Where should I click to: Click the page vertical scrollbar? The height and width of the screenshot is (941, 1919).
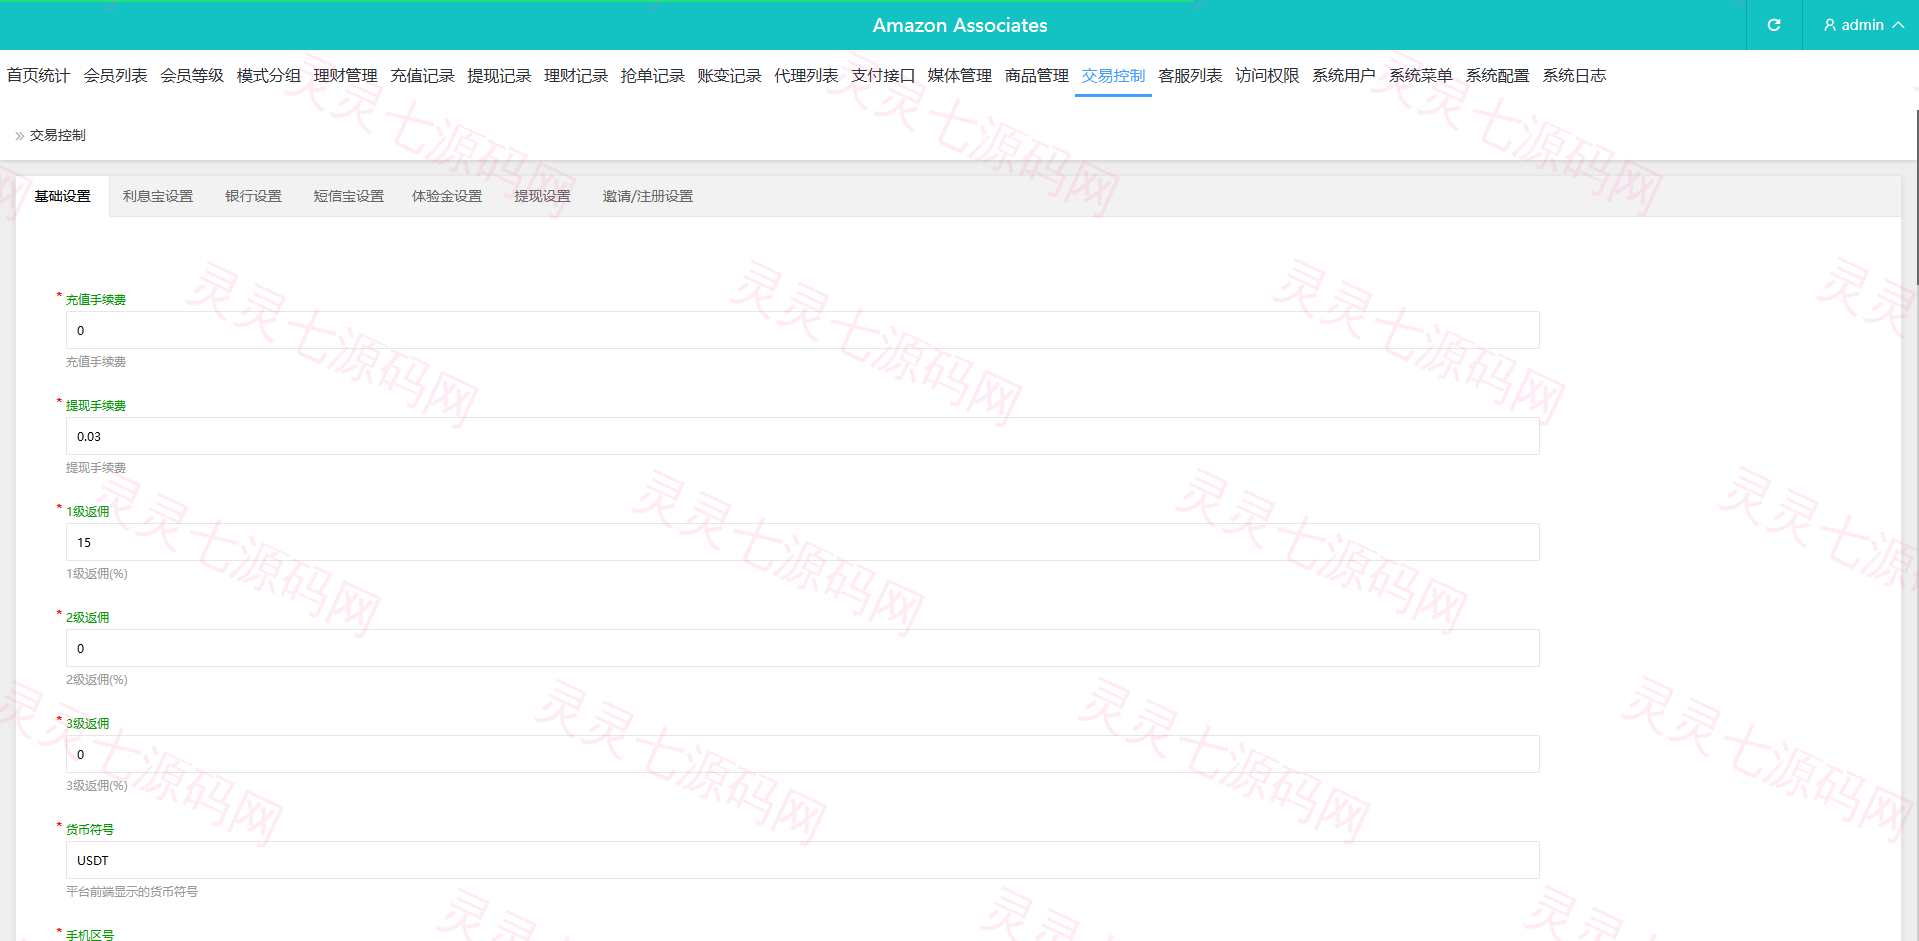click(x=1916, y=198)
